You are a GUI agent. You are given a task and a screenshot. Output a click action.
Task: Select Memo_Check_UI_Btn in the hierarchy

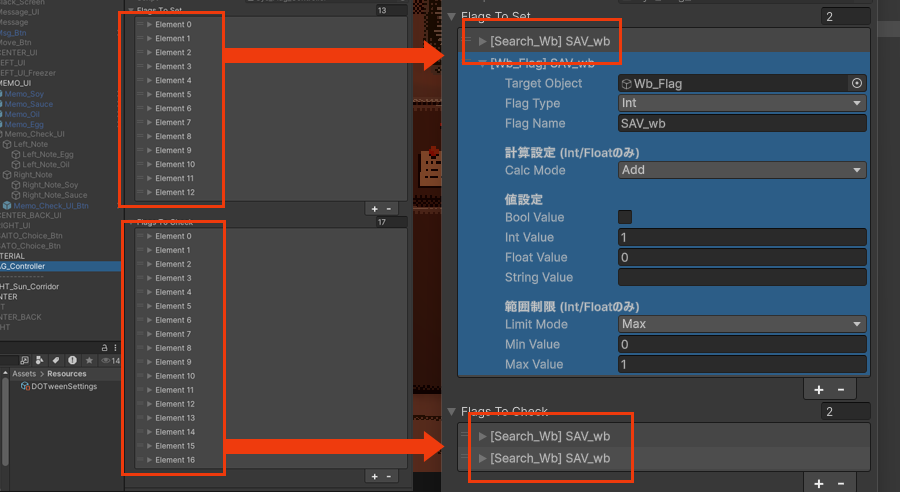point(51,205)
